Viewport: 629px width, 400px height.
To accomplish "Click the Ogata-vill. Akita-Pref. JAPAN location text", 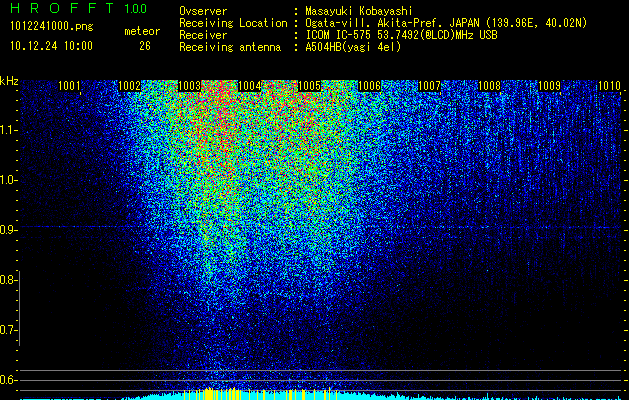I will pyautogui.click(x=446, y=23).
